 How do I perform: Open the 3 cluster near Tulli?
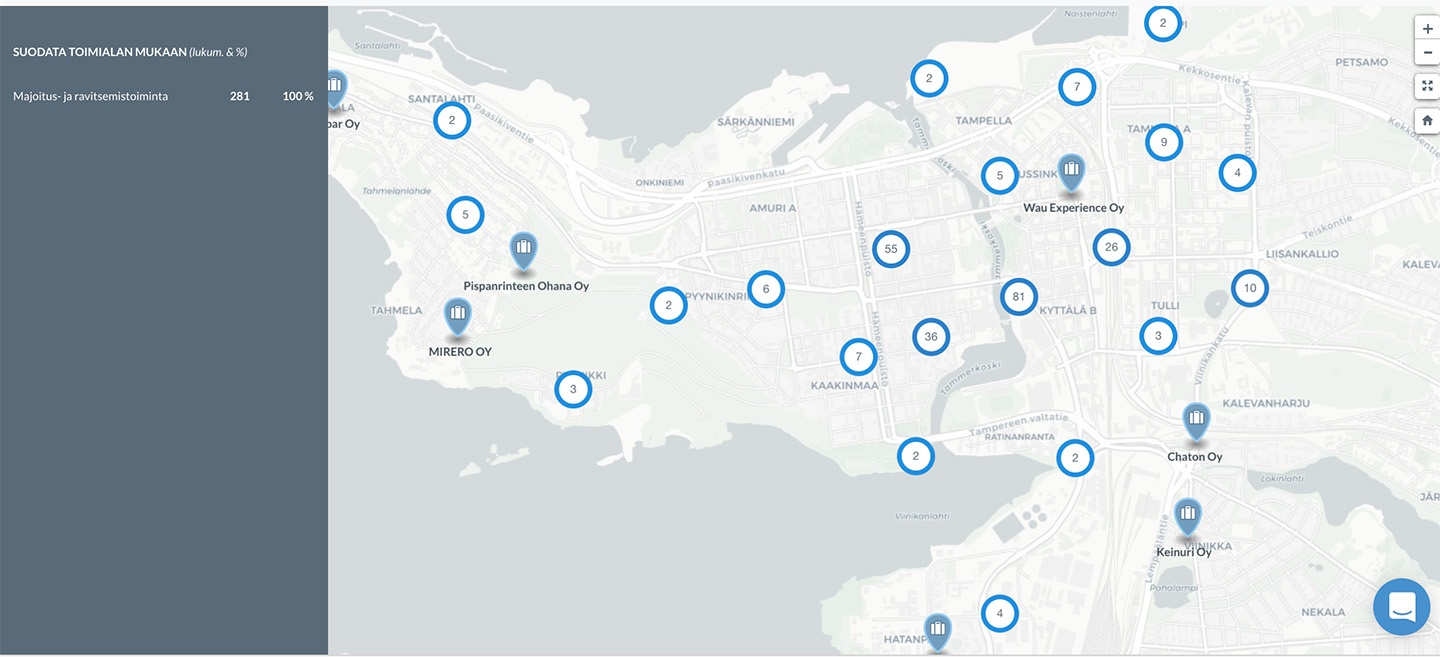1158,336
